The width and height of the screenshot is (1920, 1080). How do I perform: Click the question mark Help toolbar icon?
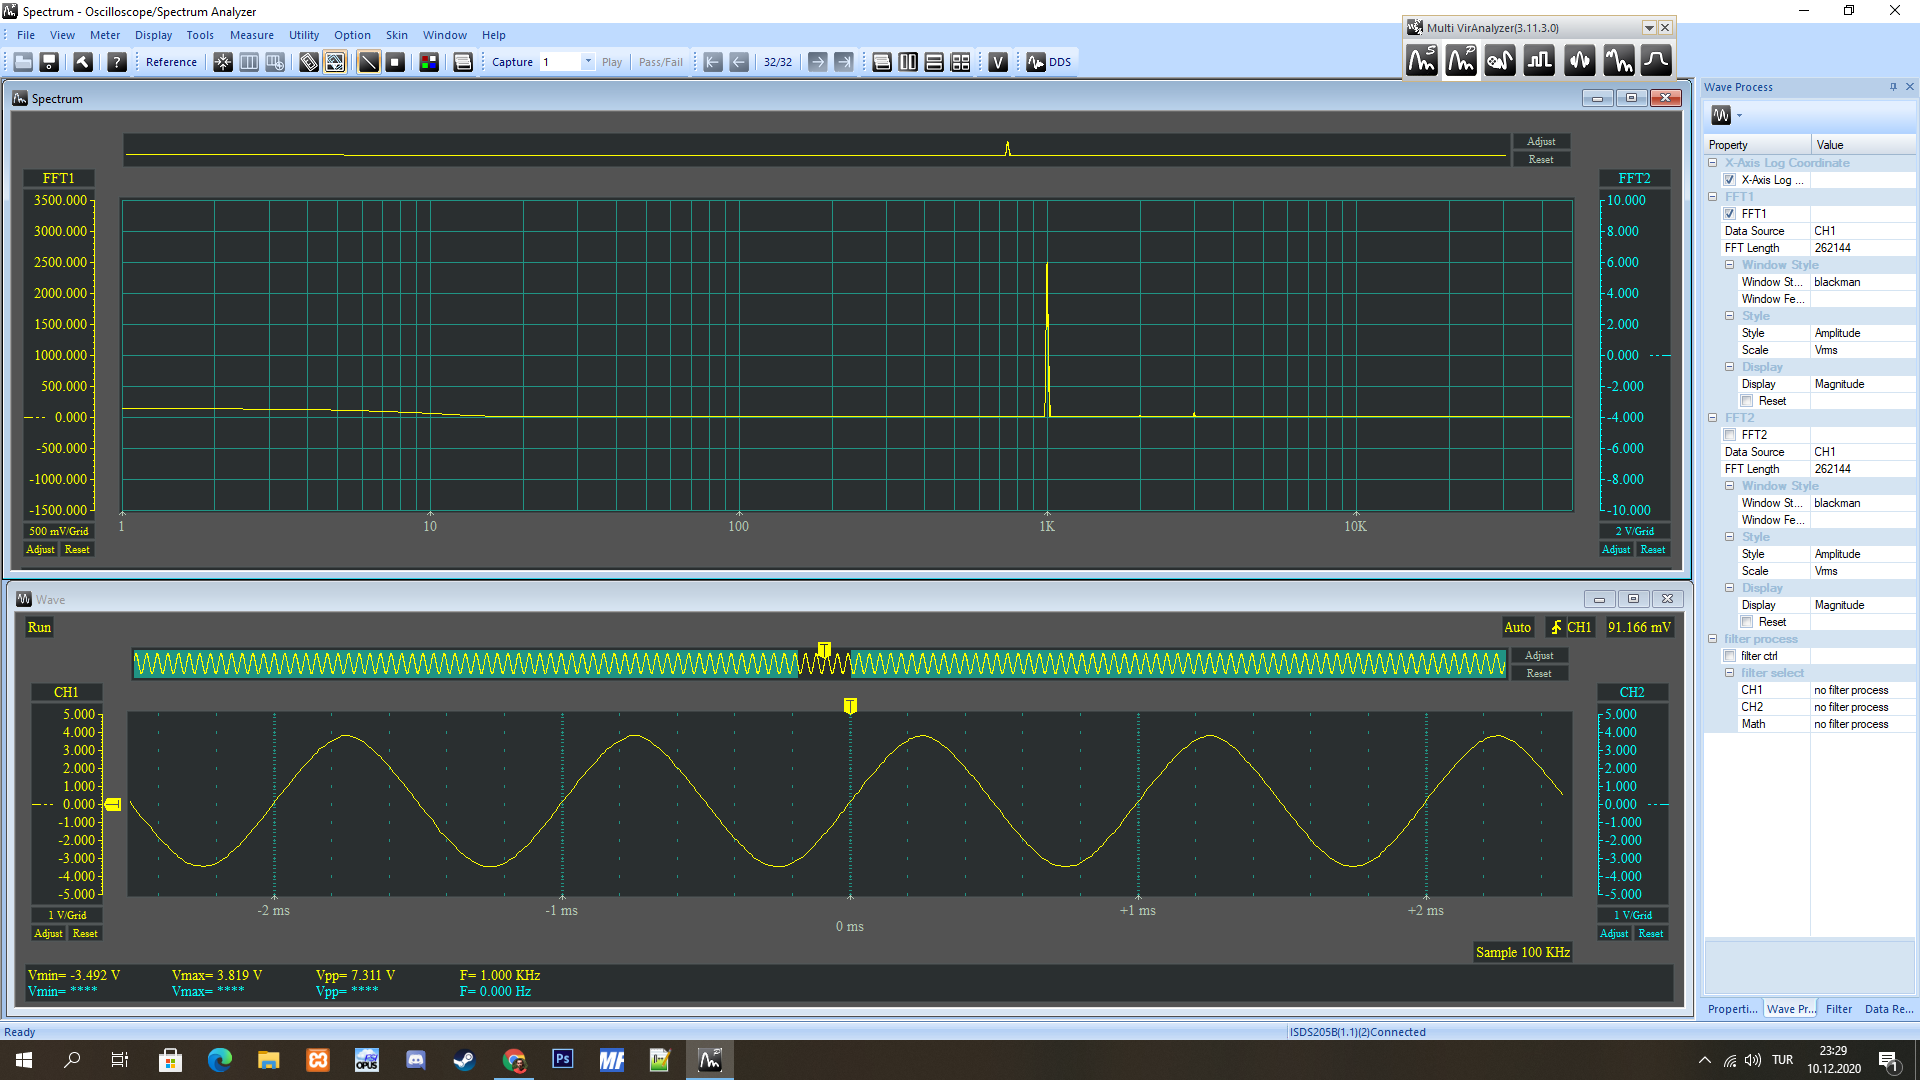pos(117,62)
